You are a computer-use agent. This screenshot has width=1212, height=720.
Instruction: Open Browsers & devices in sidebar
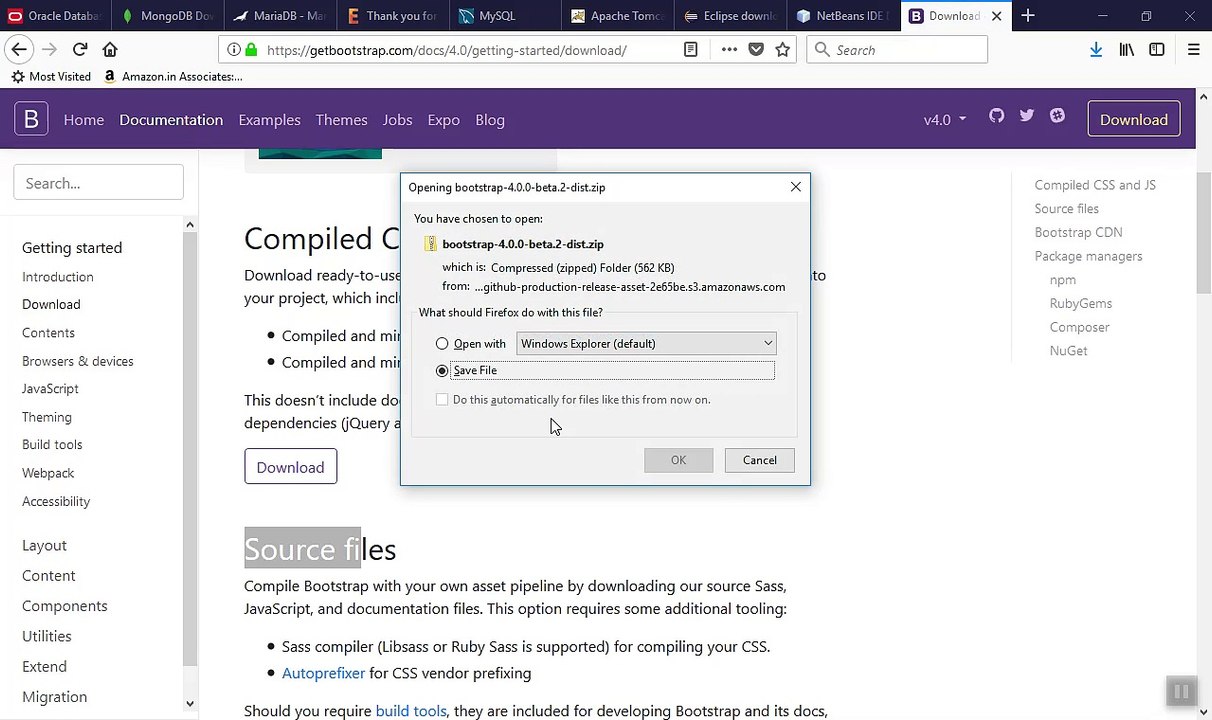point(78,361)
